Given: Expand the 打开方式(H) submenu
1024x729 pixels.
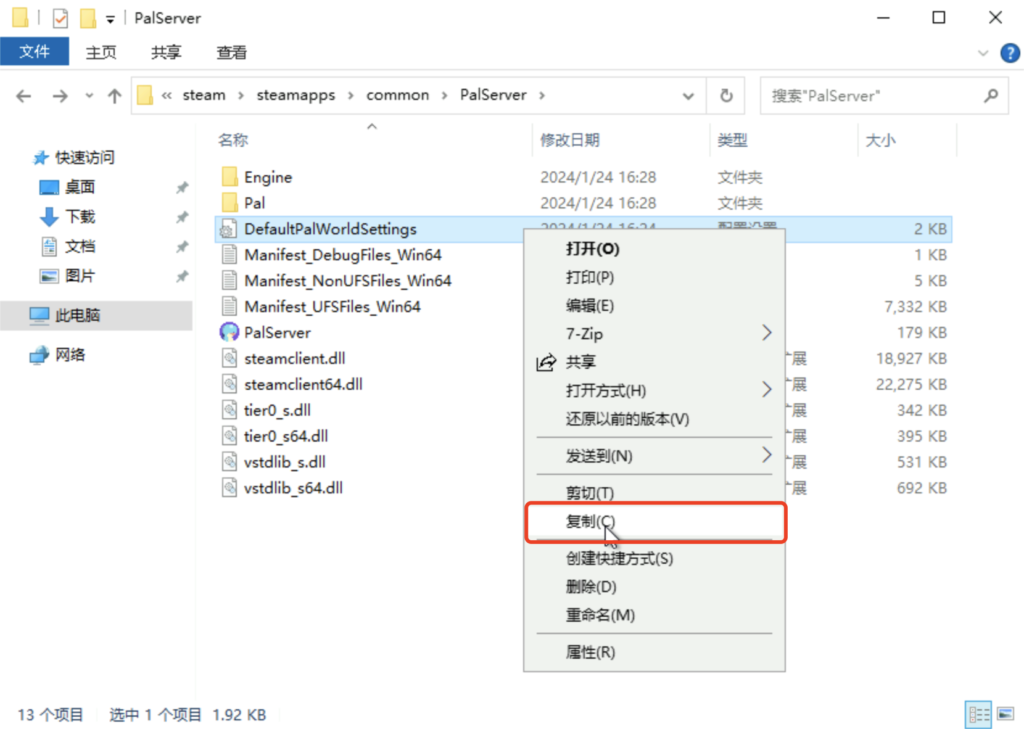Looking at the screenshot, I should (x=654, y=391).
